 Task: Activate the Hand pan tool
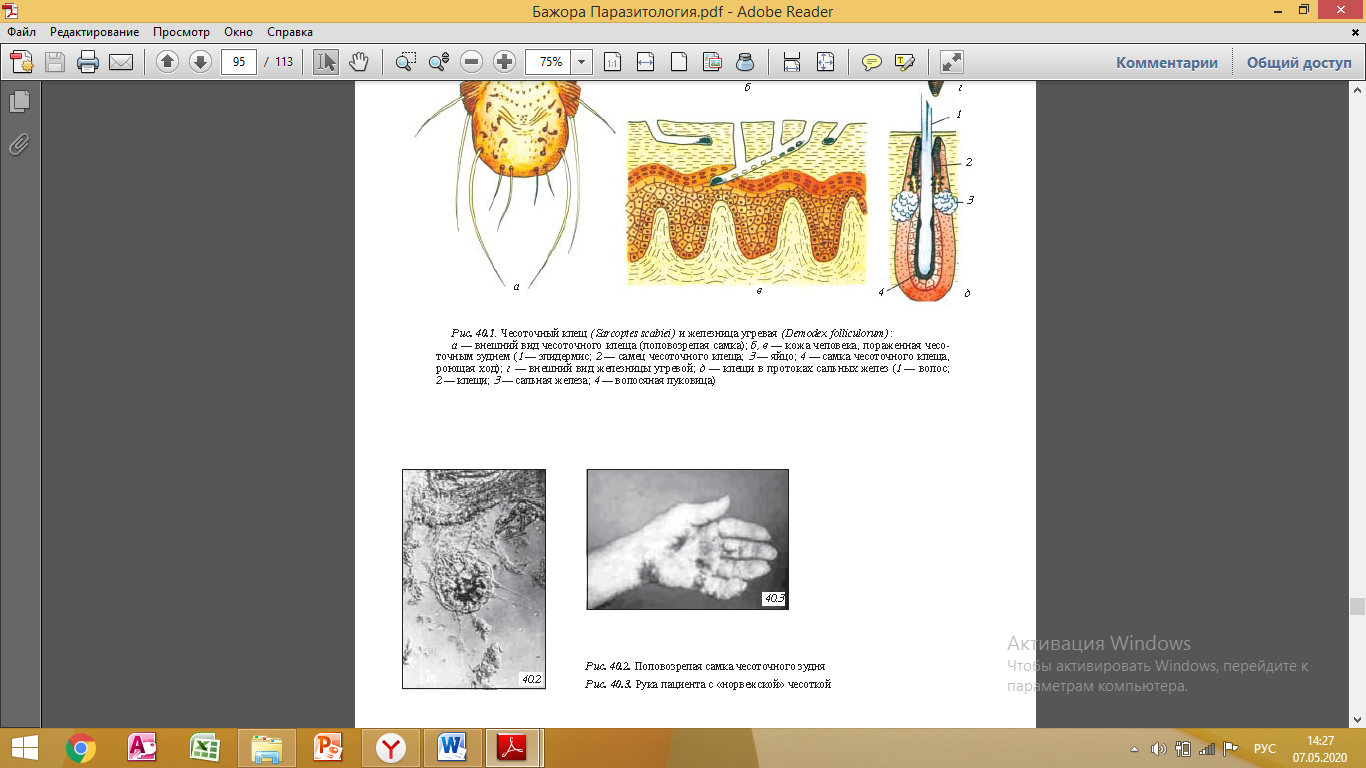358,62
